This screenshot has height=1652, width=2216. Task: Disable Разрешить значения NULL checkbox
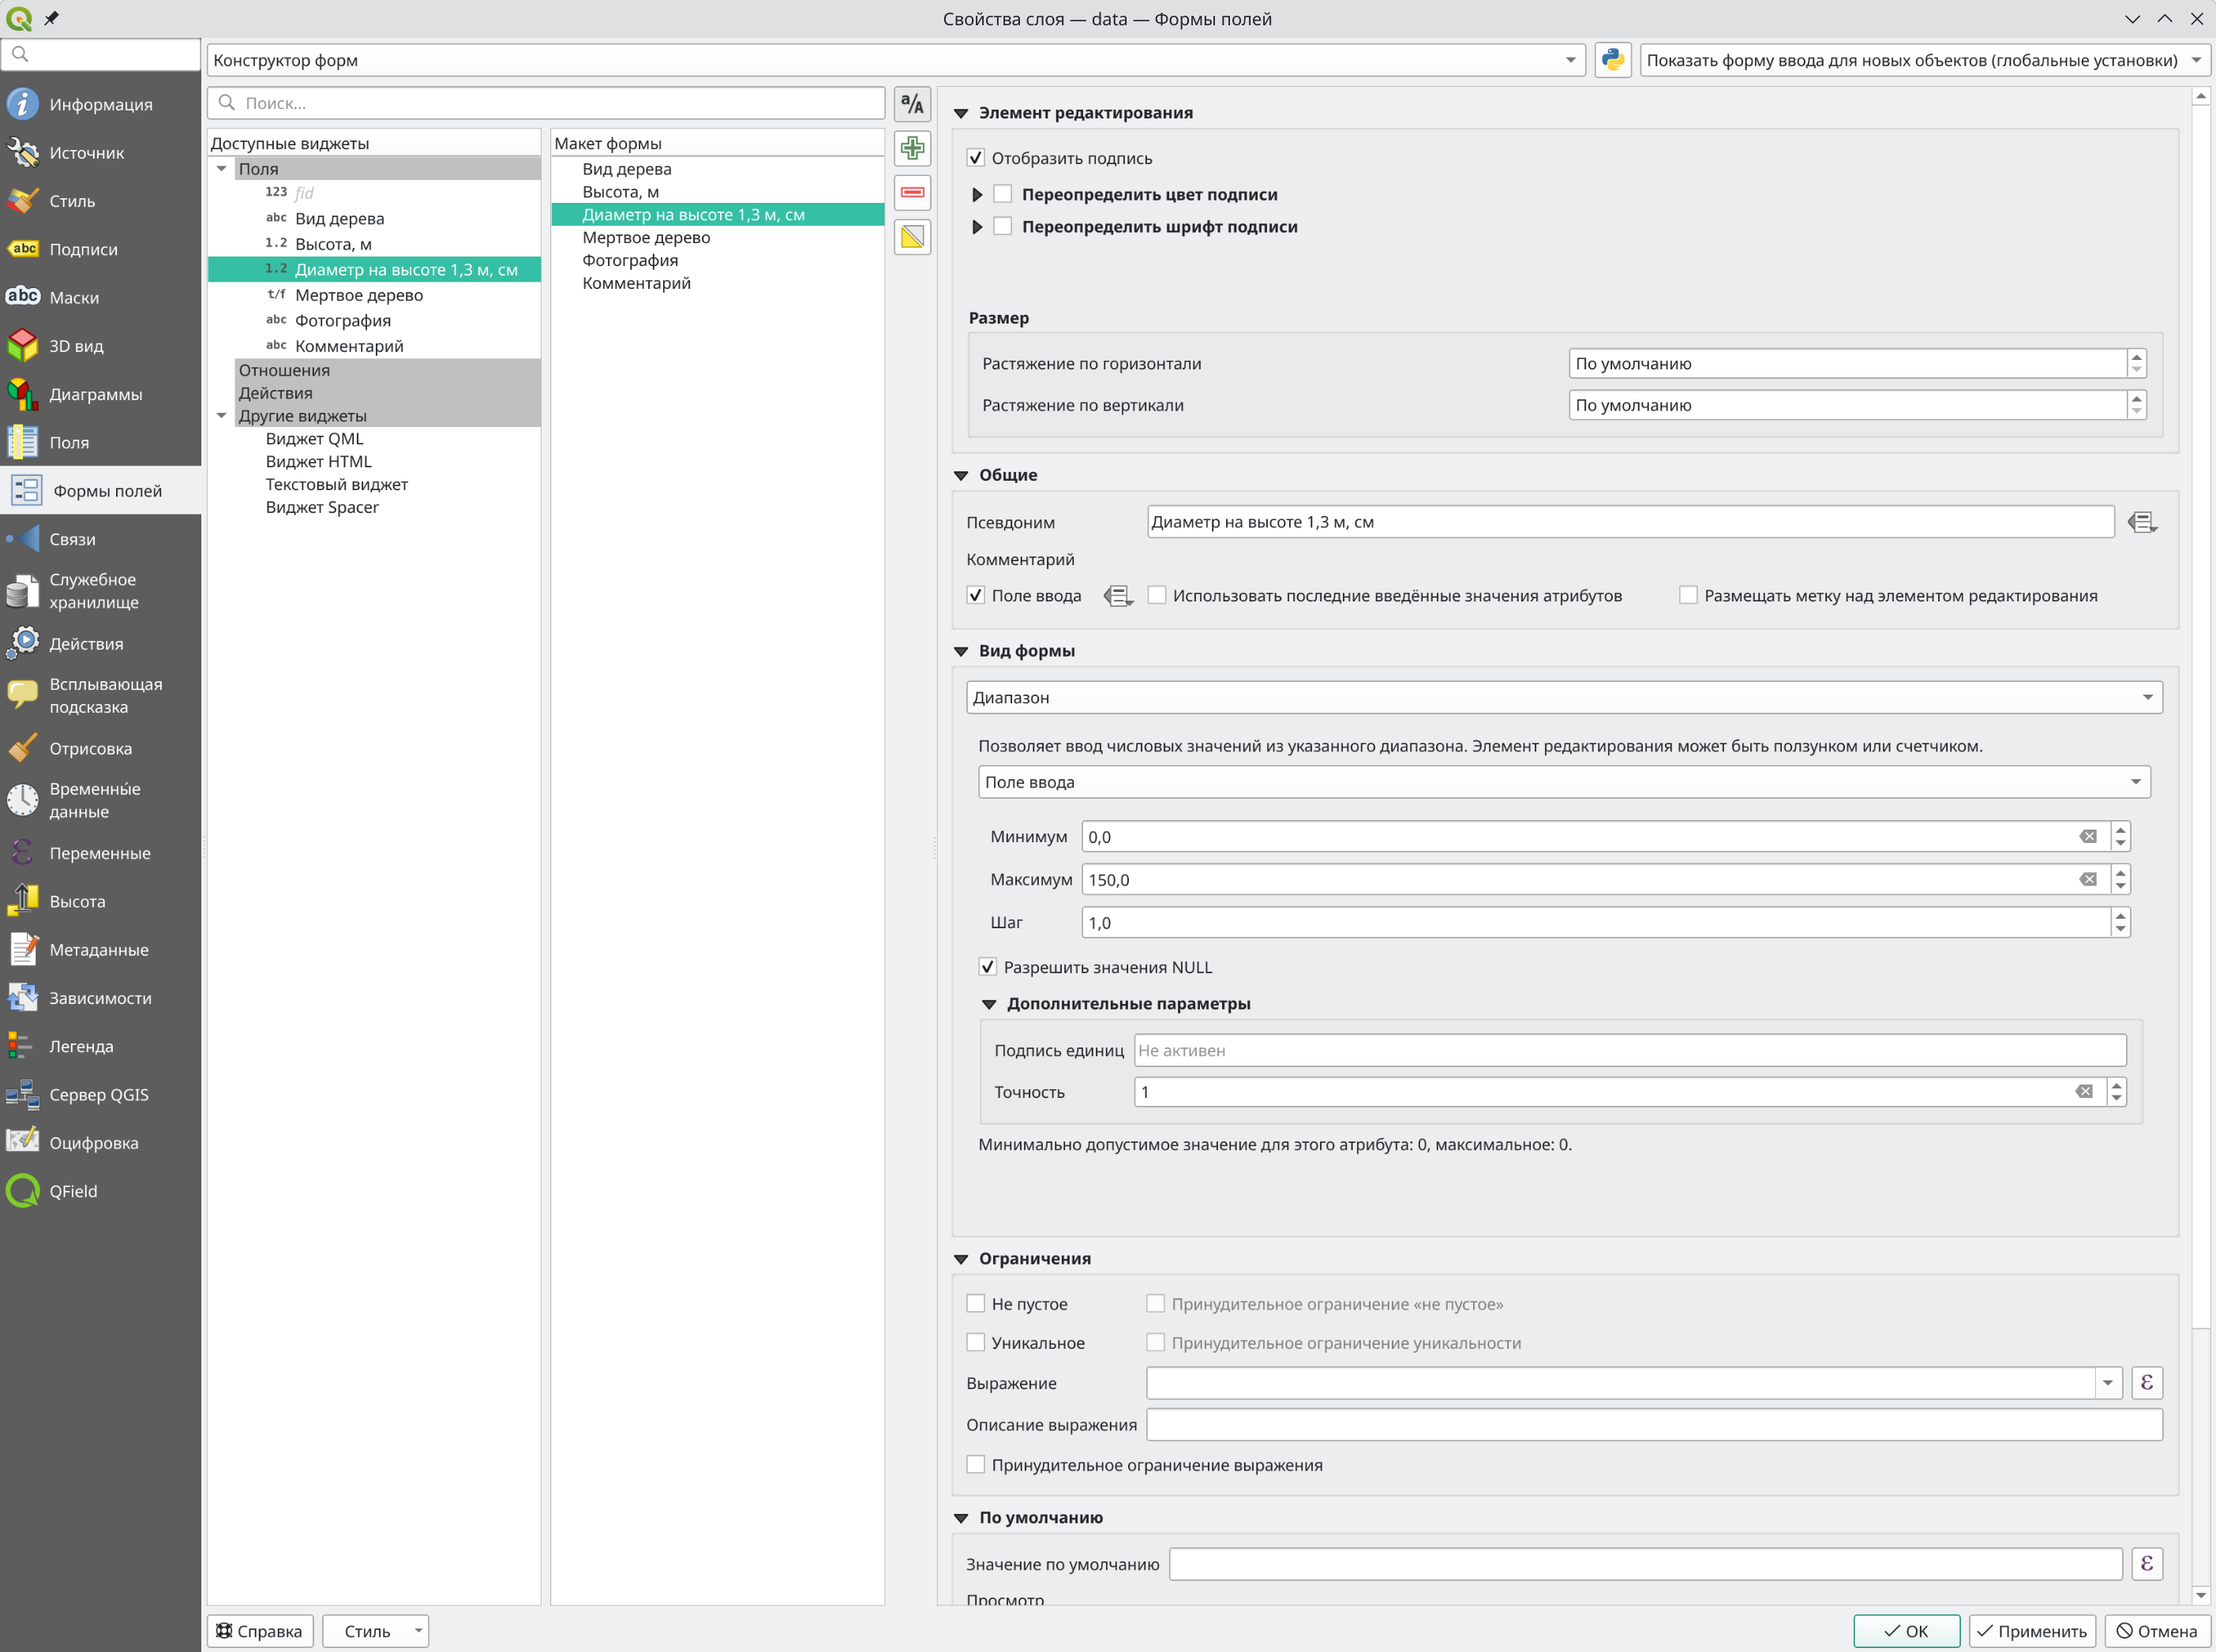coord(988,967)
